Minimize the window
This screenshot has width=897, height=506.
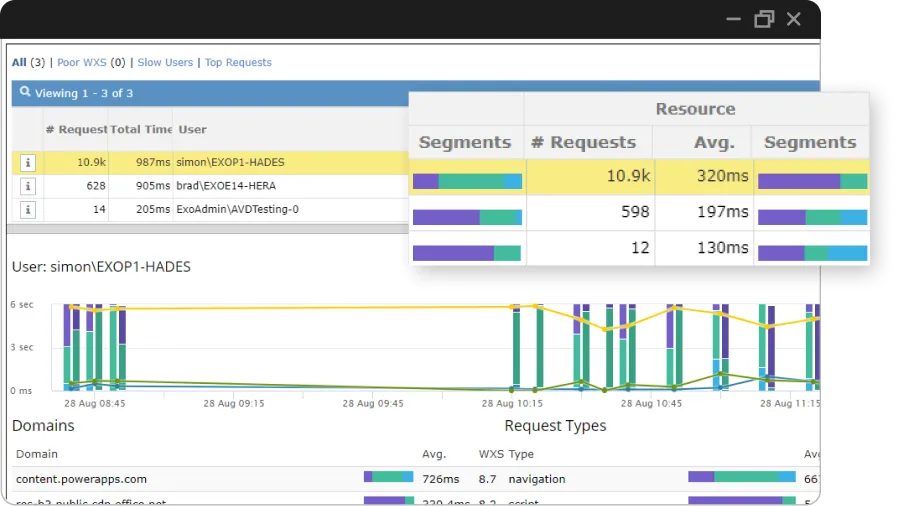733,19
